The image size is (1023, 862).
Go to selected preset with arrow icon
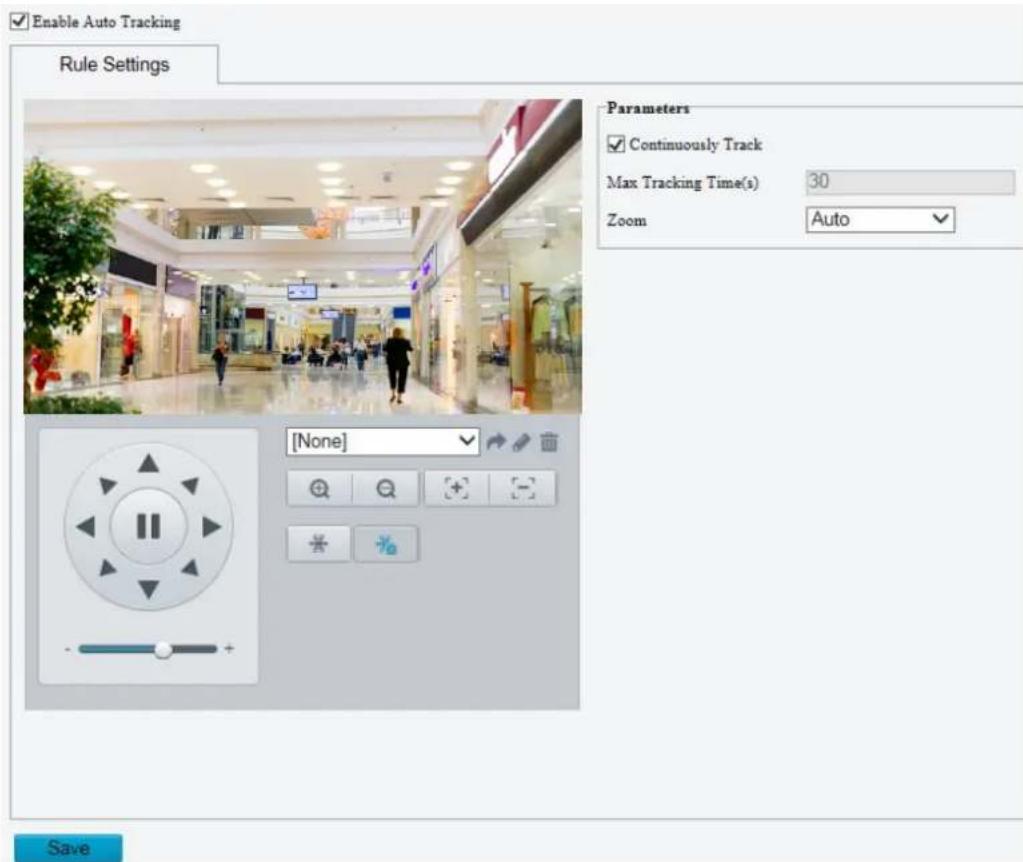coord(496,442)
